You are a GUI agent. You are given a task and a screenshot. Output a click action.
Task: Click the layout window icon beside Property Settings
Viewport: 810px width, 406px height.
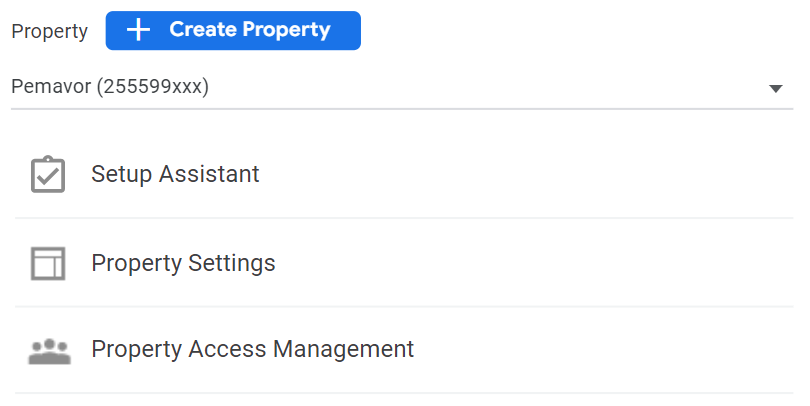click(47, 263)
